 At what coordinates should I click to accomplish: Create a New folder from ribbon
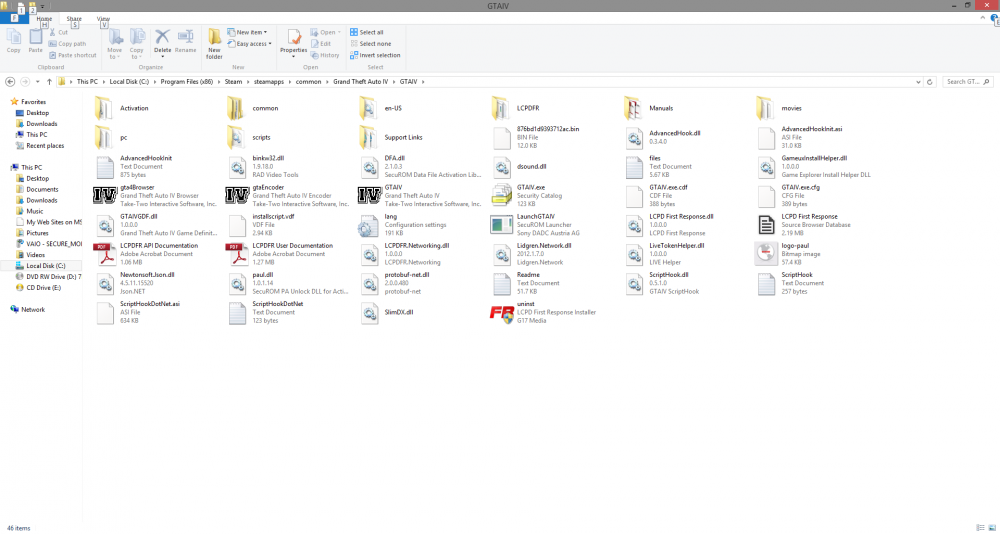tap(214, 44)
